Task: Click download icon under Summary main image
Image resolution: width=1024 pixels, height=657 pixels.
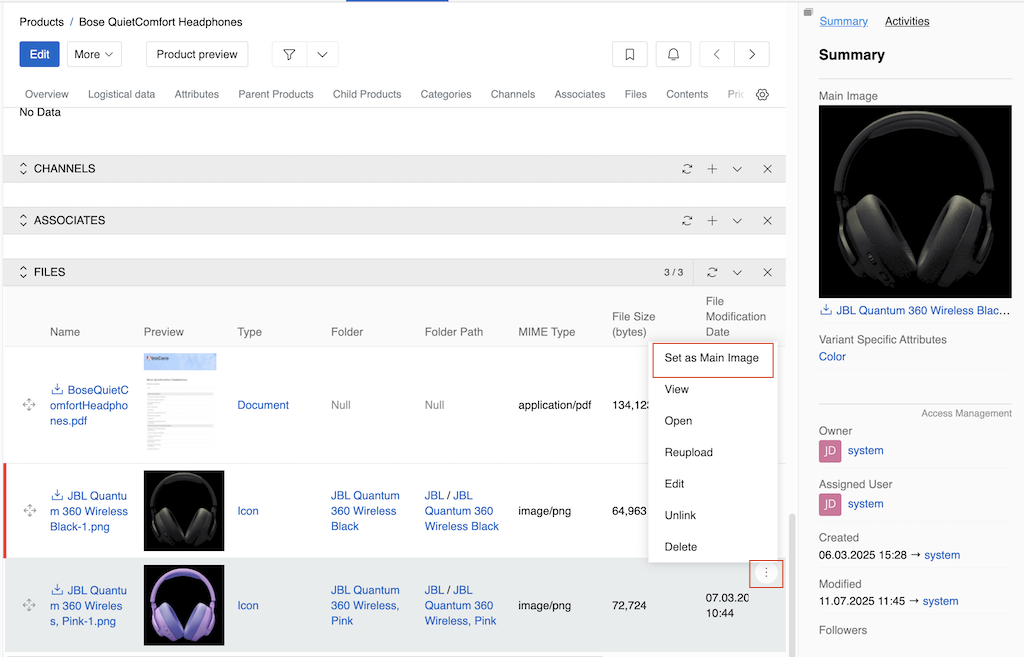Action: point(825,310)
